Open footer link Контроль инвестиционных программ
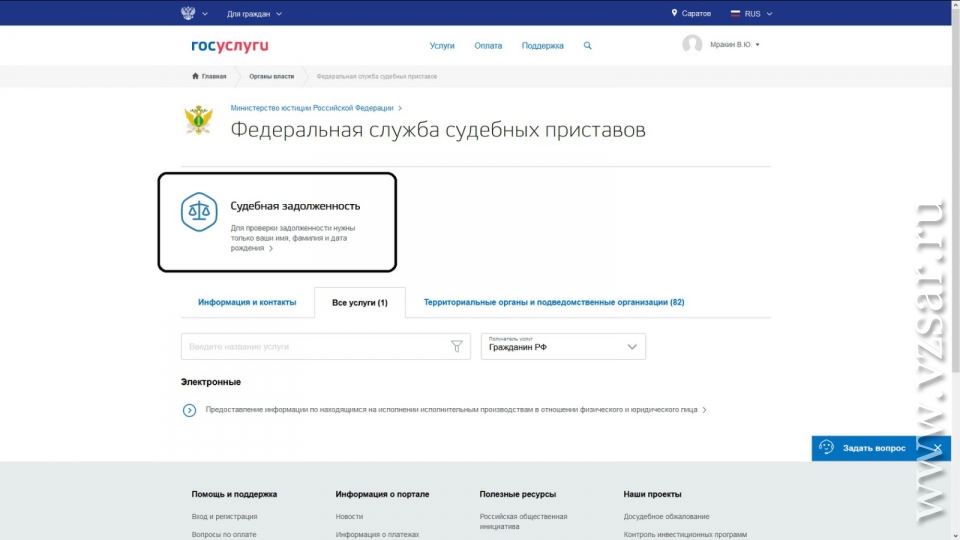This screenshot has height=540, width=960. pyautogui.click(x=685, y=534)
